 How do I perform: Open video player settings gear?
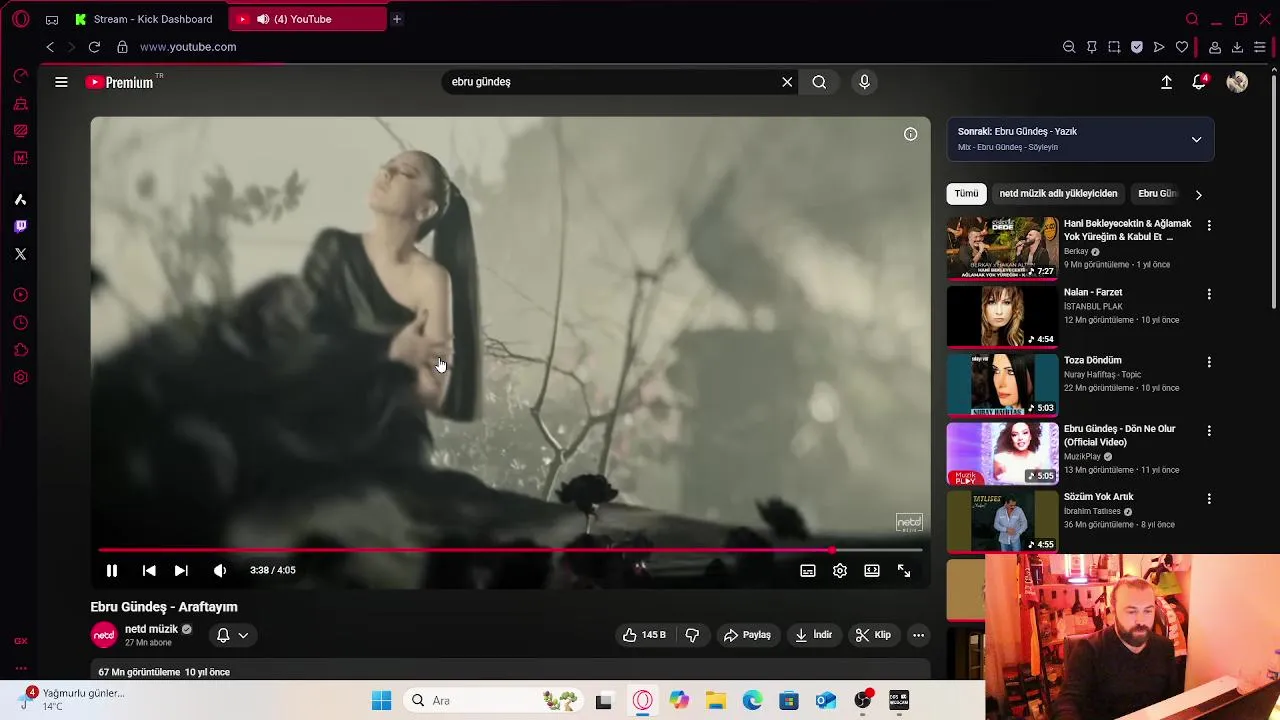click(x=840, y=570)
